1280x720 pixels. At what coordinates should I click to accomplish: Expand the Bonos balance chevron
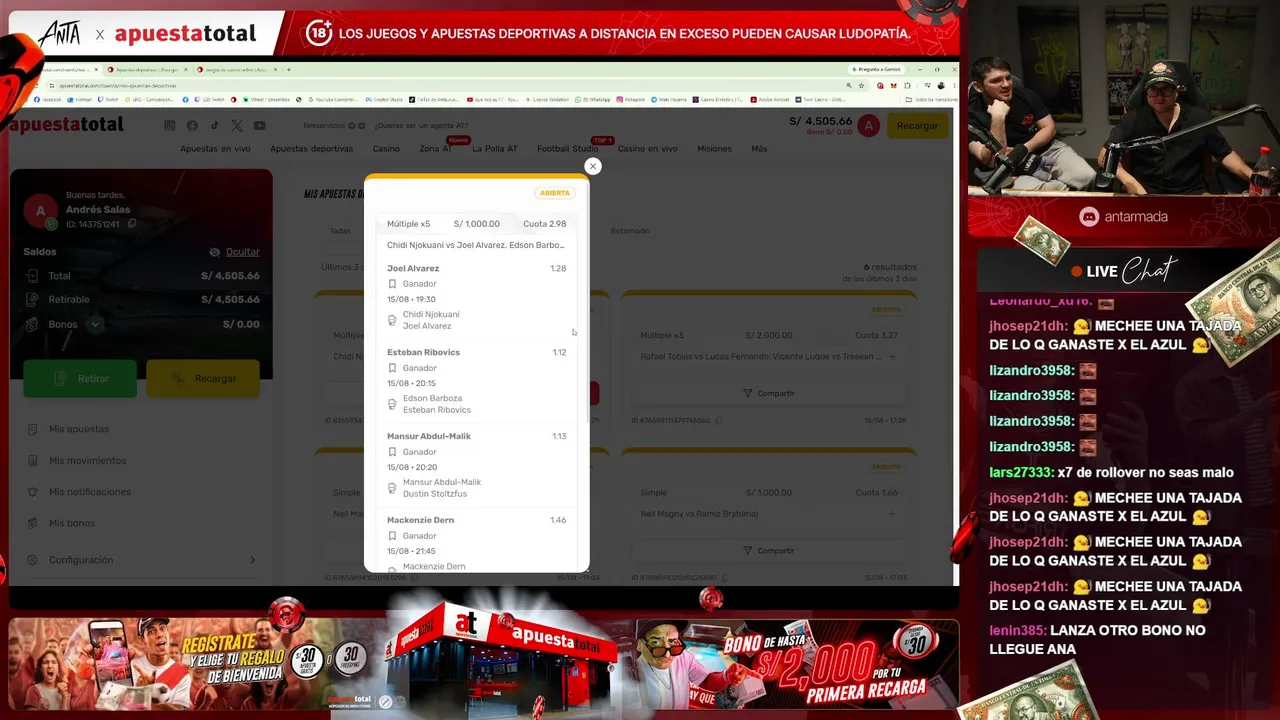(95, 324)
